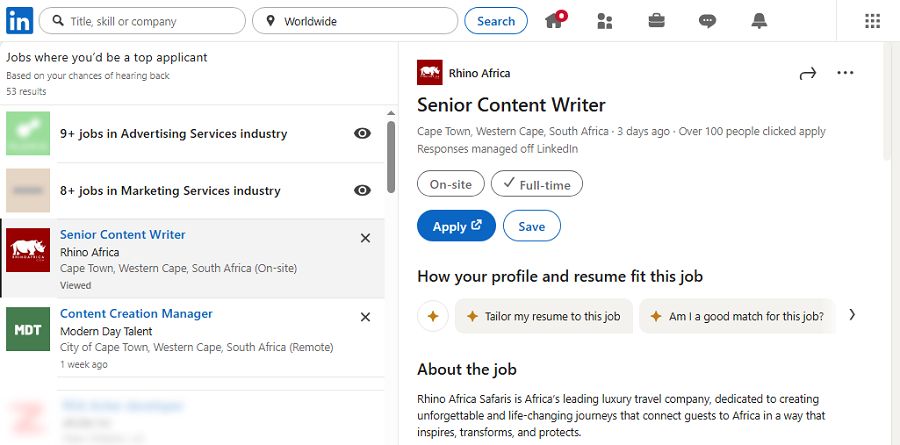Click 'Responses managed off LinkedIn' text
This screenshot has width=900, height=445.
497,149
